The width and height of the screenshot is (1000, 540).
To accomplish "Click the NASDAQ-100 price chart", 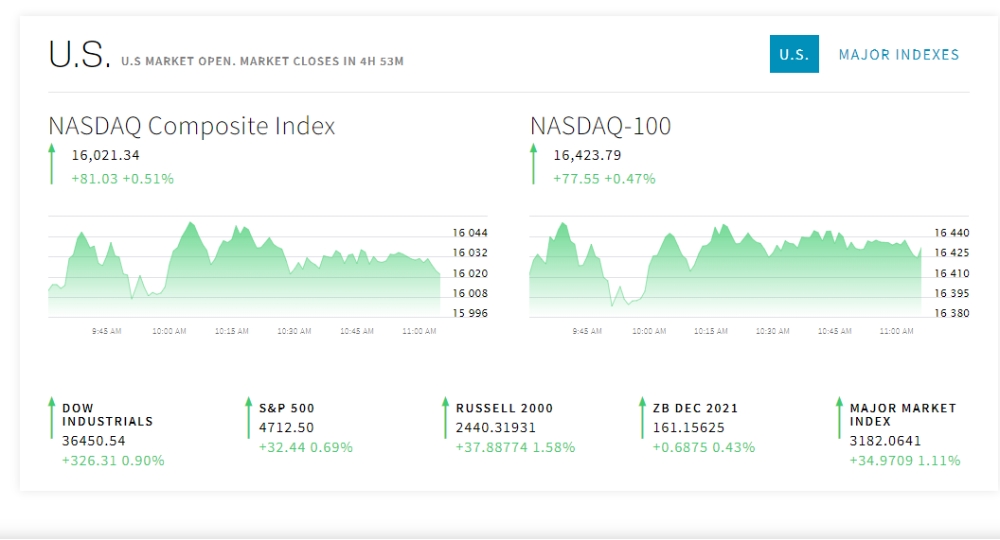I will coord(725,268).
